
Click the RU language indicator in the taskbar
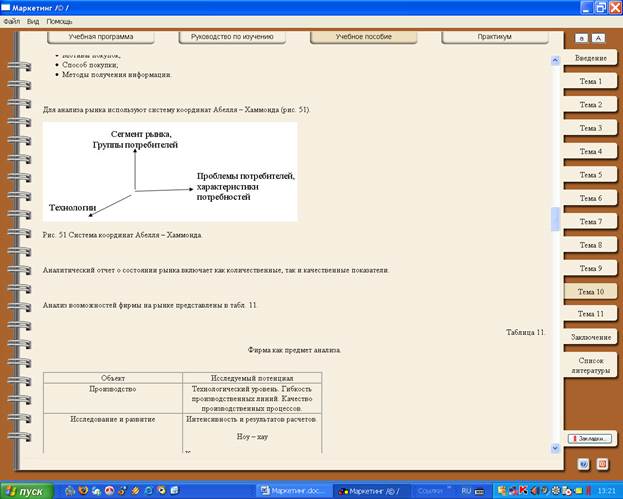(466, 491)
